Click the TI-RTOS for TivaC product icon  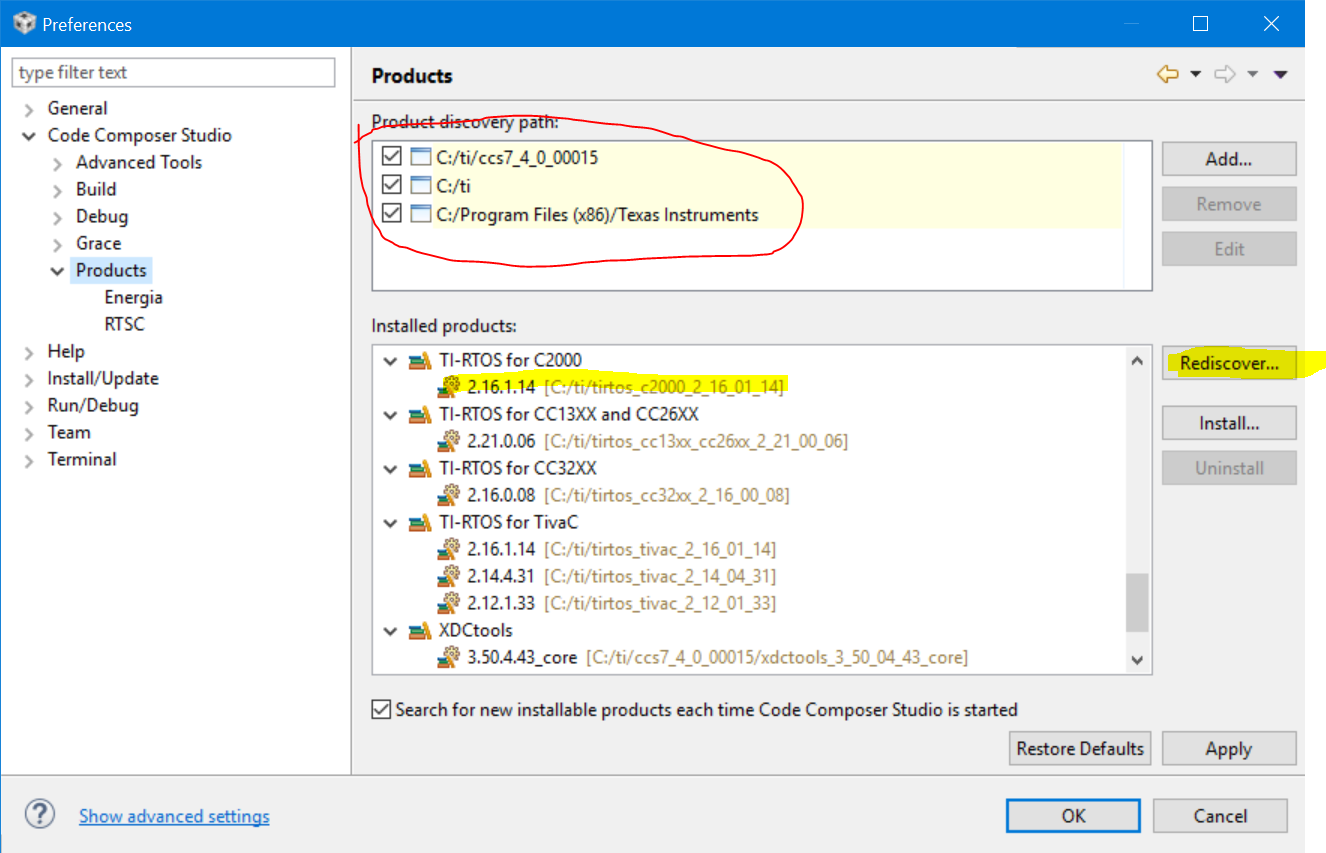[421, 522]
